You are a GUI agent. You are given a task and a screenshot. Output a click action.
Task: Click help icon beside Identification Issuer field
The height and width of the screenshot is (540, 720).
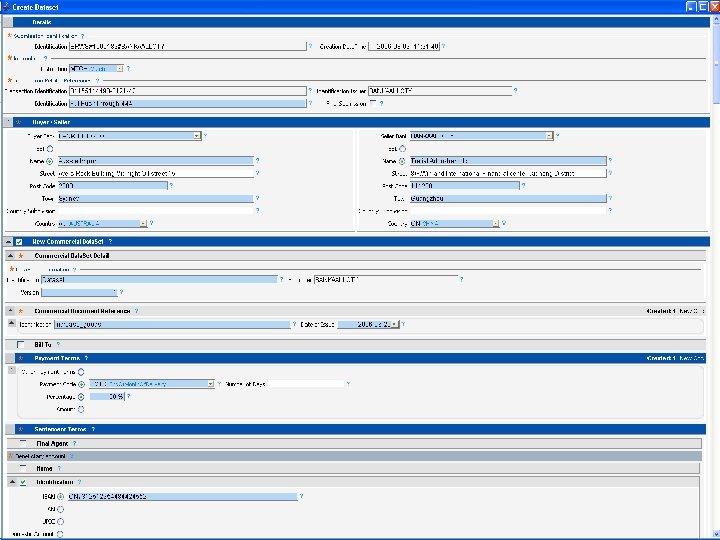coord(515,90)
